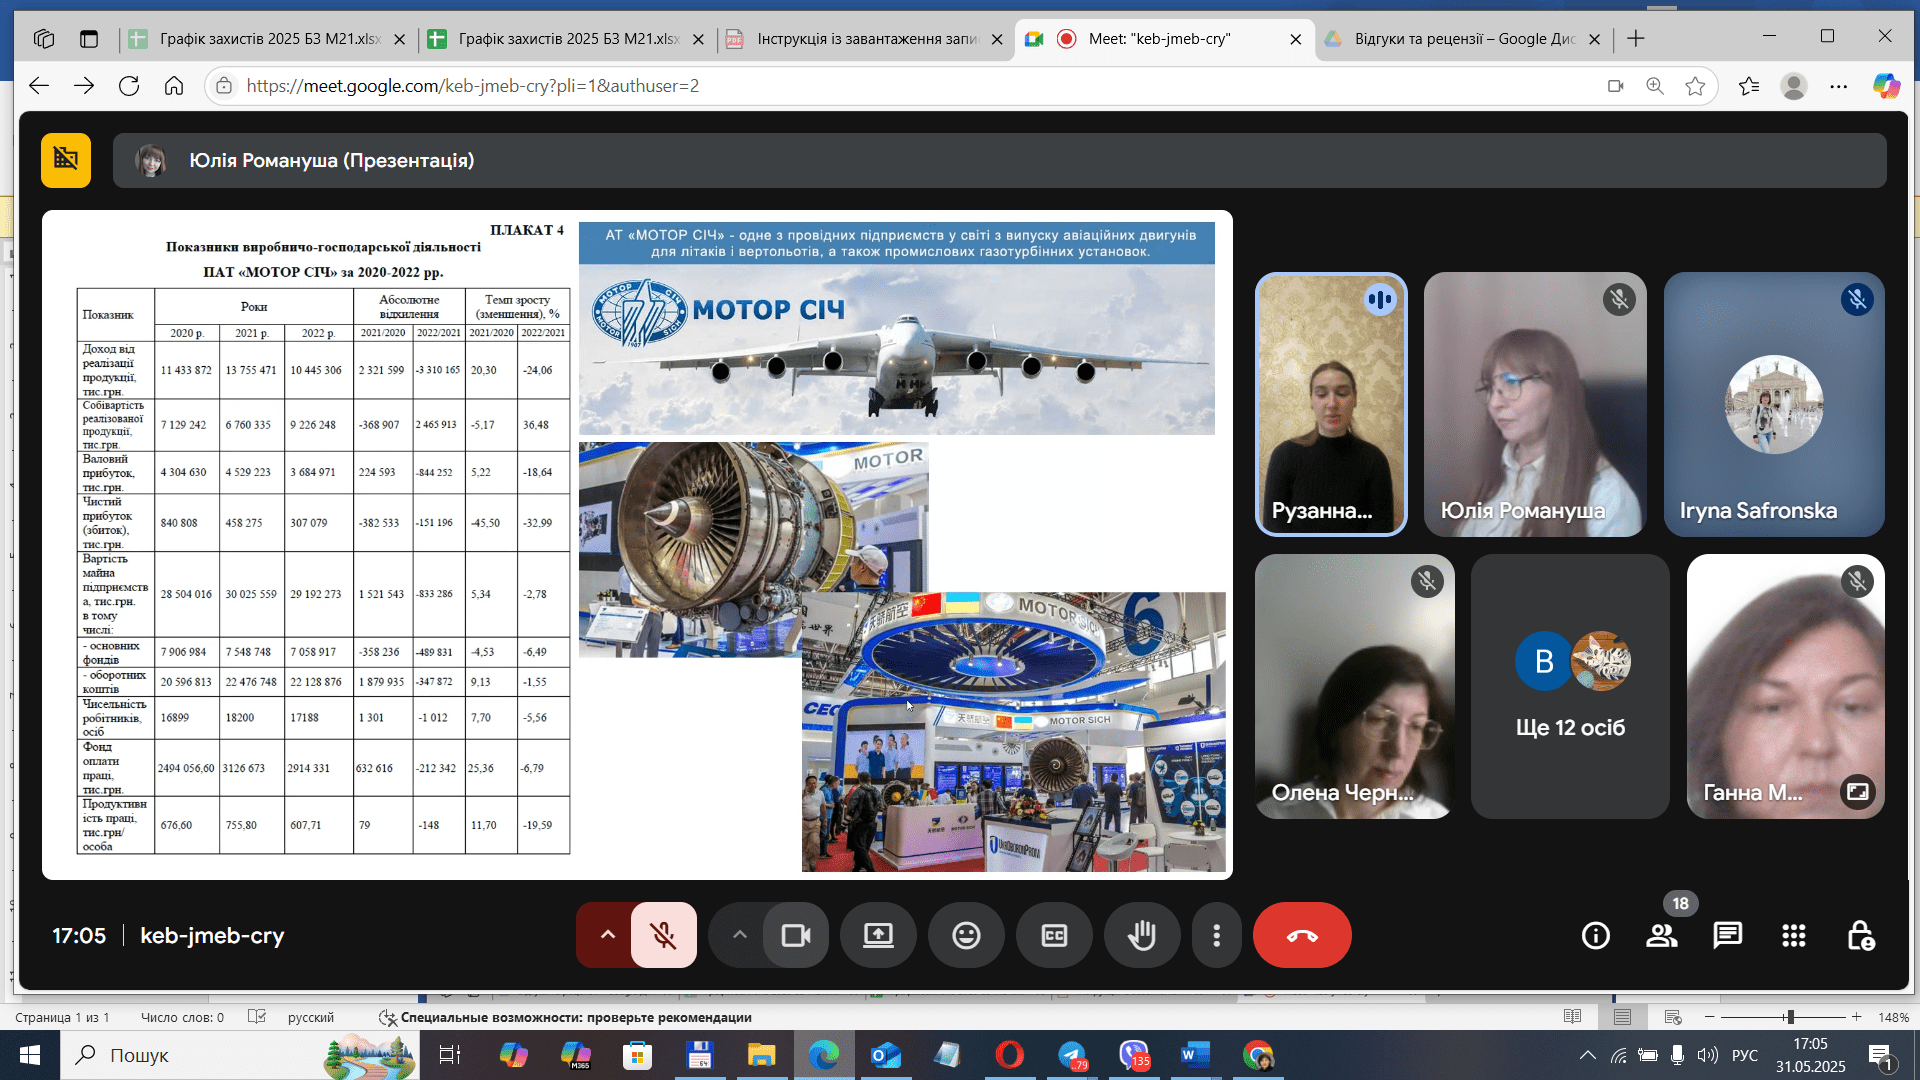Go forward in browser history
Viewport: 1920px width, 1080px height.
84,86
